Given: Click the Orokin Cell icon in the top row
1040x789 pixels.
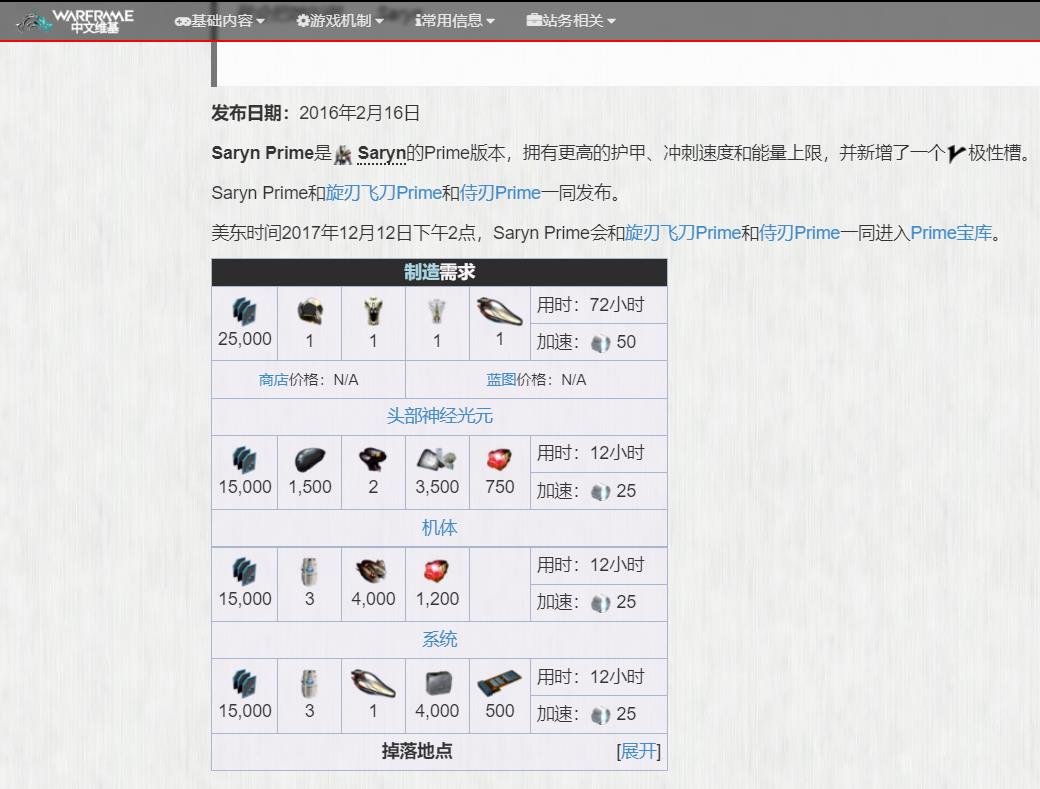Looking at the screenshot, I should point(499,310).
